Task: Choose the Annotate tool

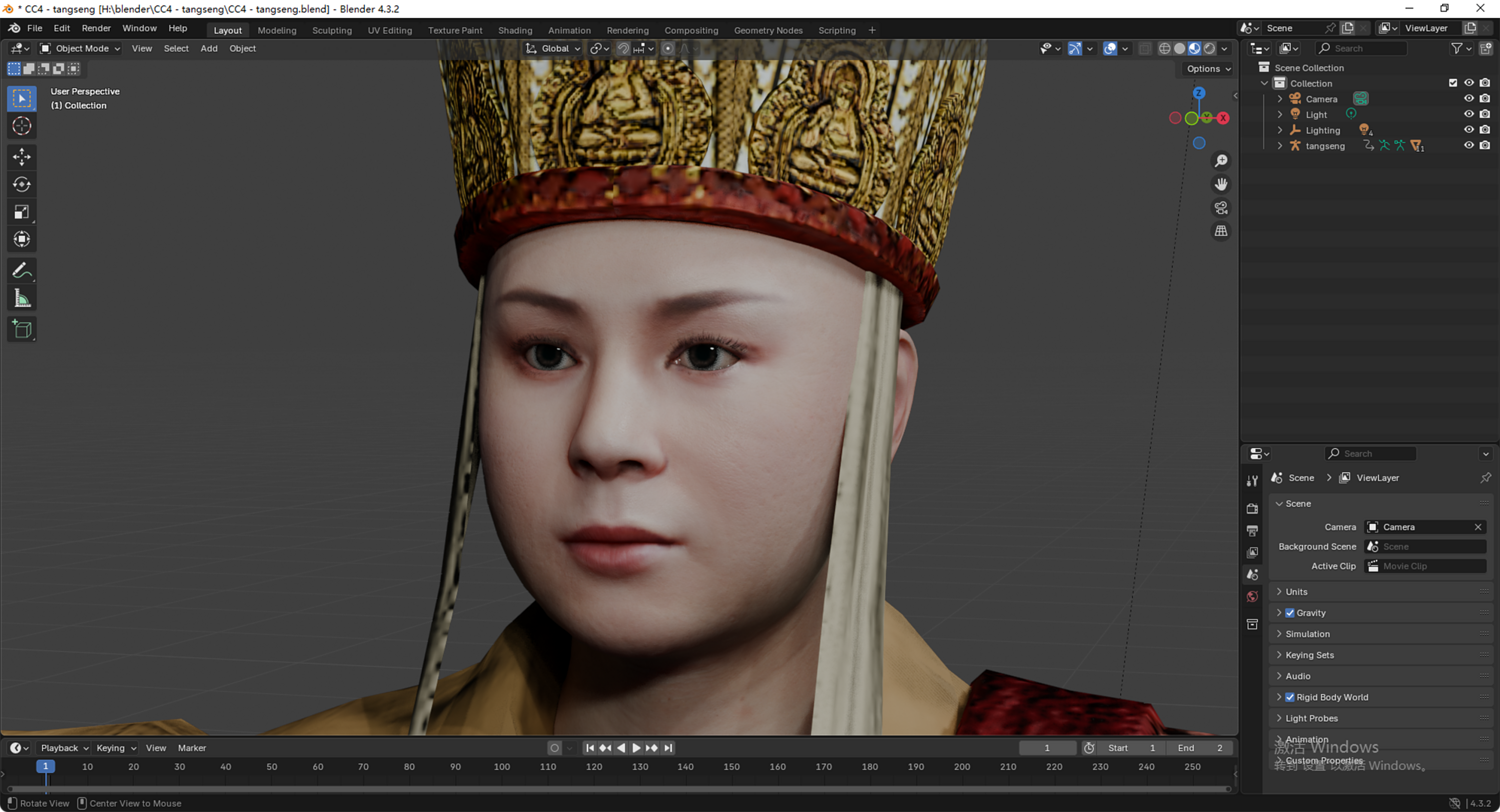Action: [22, 270]
